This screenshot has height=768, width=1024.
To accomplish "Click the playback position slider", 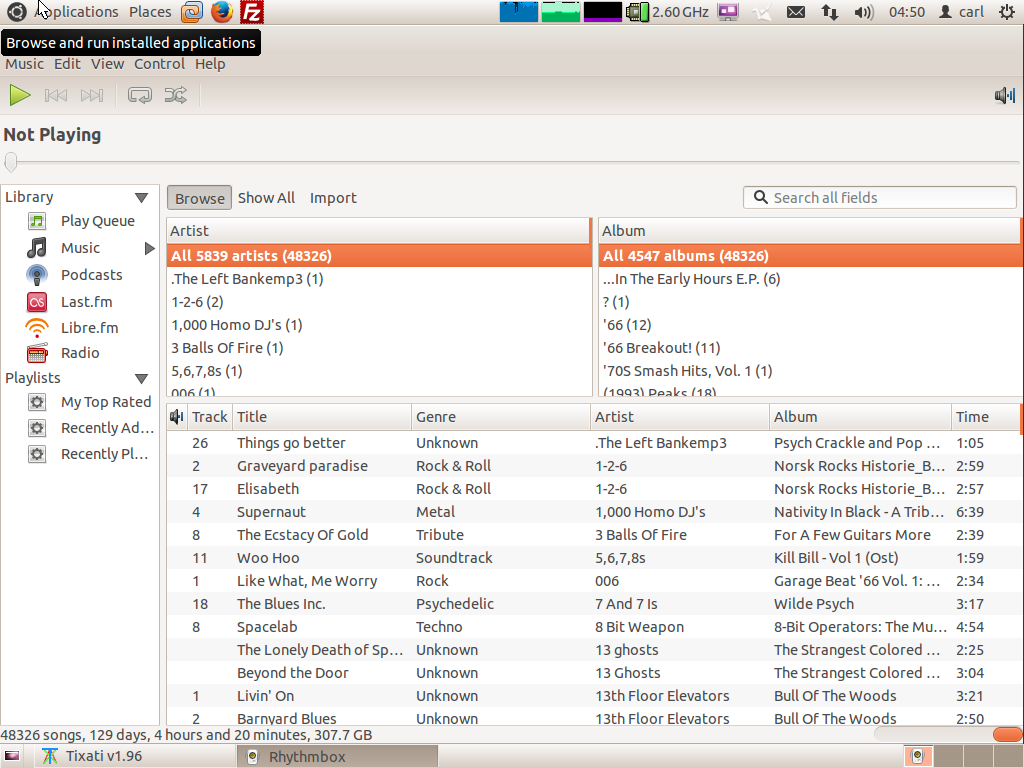I will coord(512,162).
